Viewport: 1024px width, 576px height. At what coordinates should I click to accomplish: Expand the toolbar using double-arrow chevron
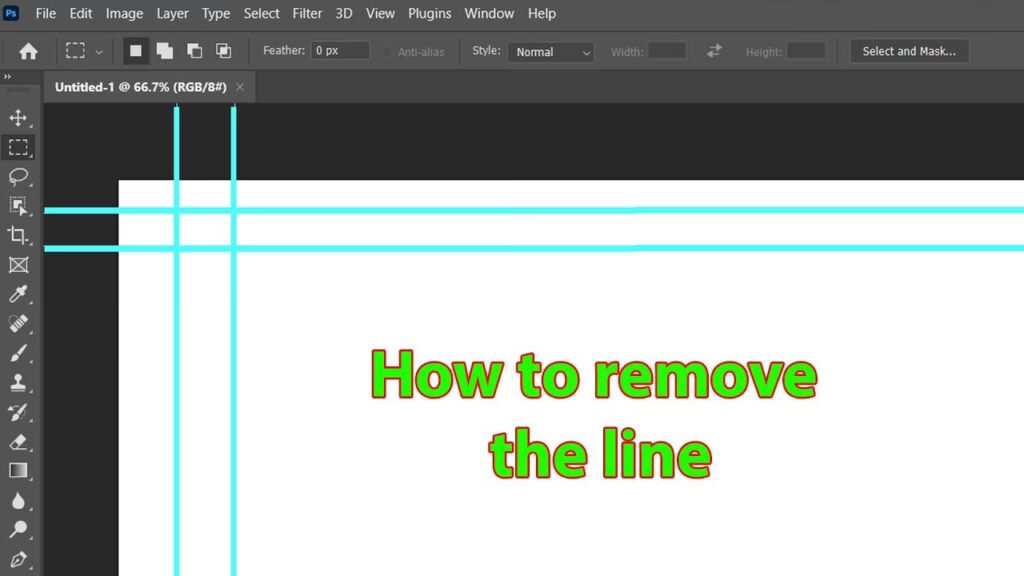click(8, 77)
